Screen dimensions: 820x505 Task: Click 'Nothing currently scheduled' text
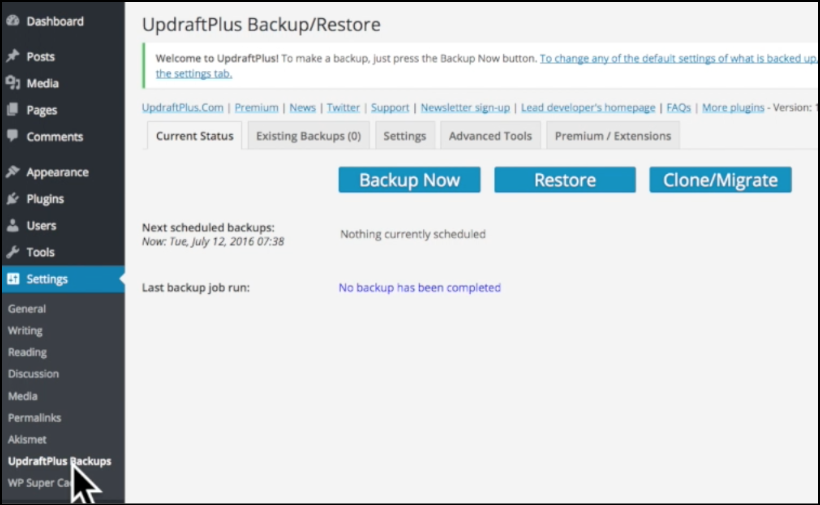[413, 234]
